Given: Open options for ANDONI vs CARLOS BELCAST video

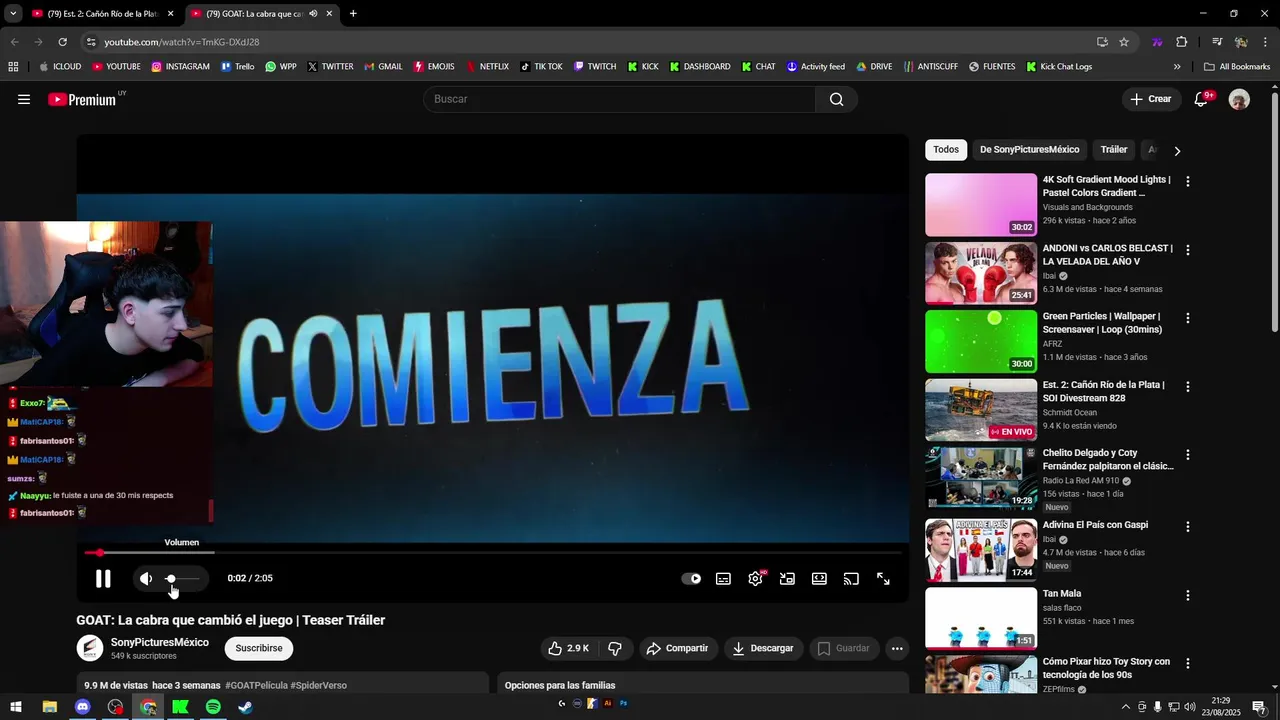Looking at the screenshot, I should pos(1188,250).
